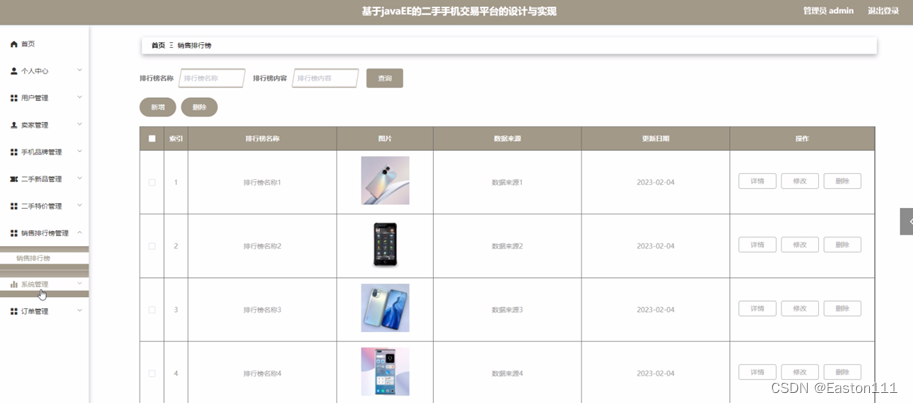Click the 排行榜名称 input field

coord(212,78)
